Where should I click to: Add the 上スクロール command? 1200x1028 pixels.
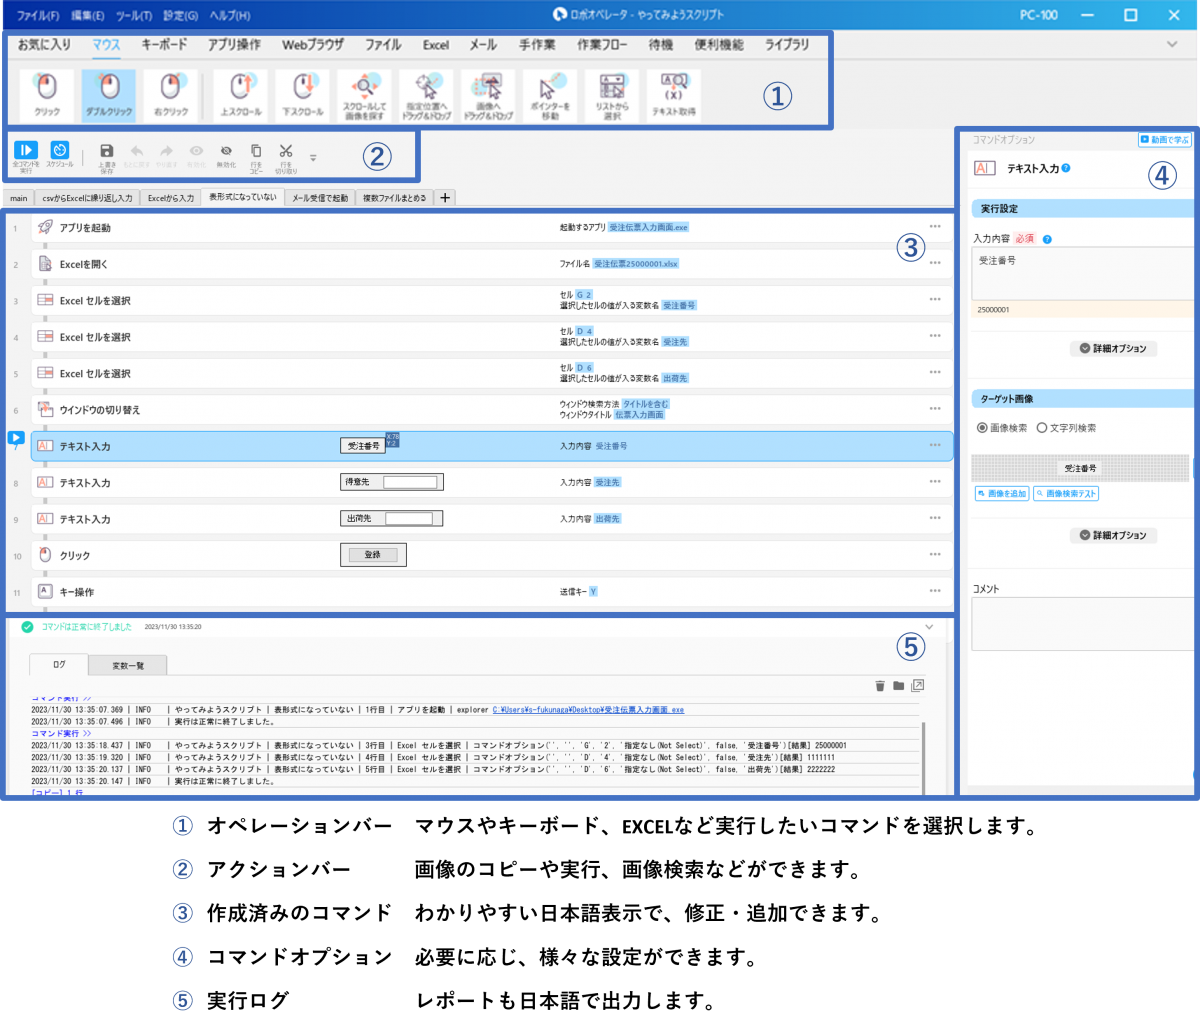241,96
